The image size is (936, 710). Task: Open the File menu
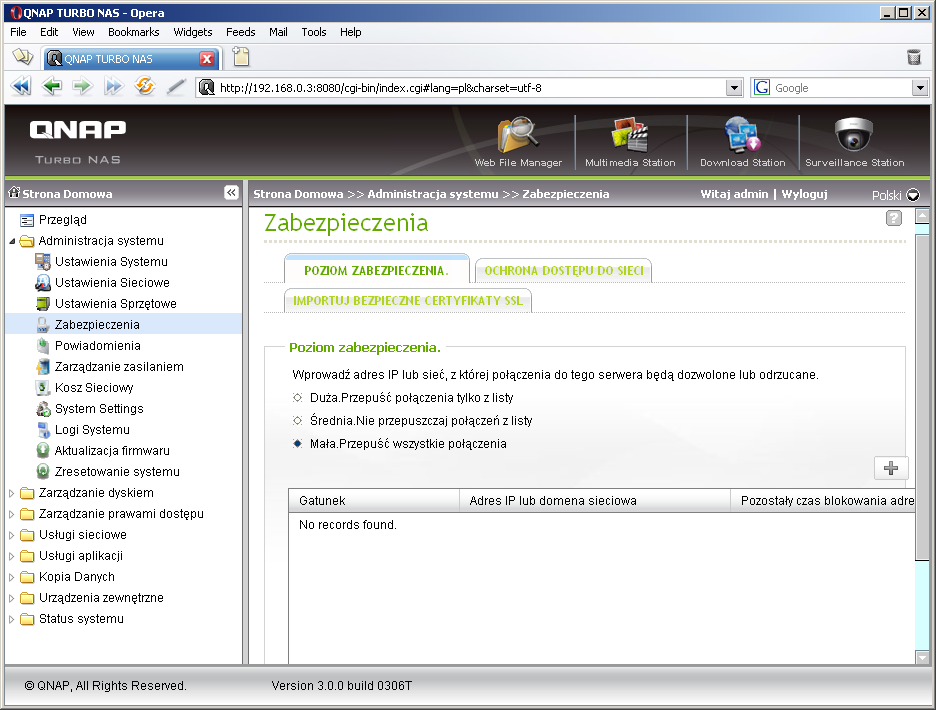click(19, 32)
